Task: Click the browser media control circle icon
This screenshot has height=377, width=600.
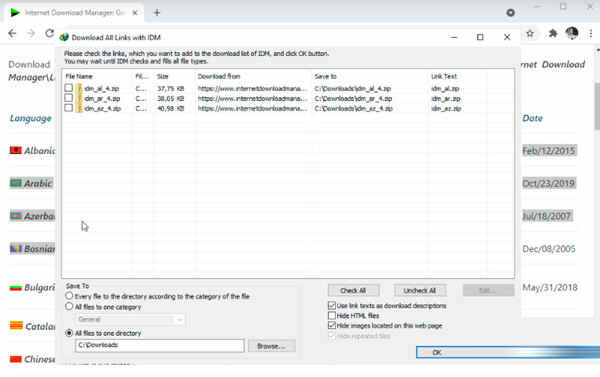Action: tap(510, 13)
